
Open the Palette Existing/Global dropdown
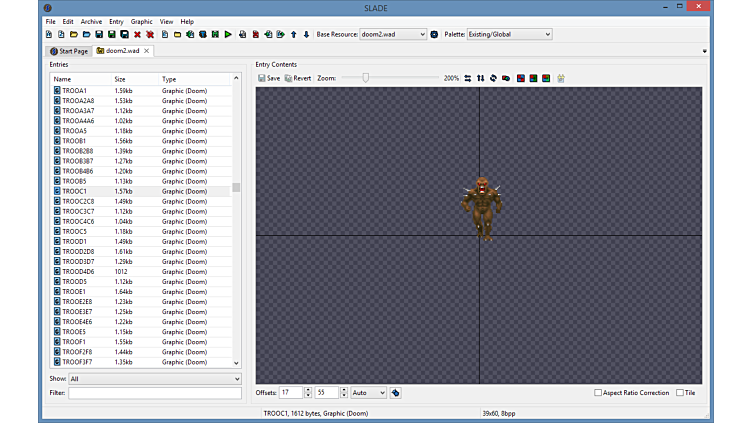click(509, 34)
